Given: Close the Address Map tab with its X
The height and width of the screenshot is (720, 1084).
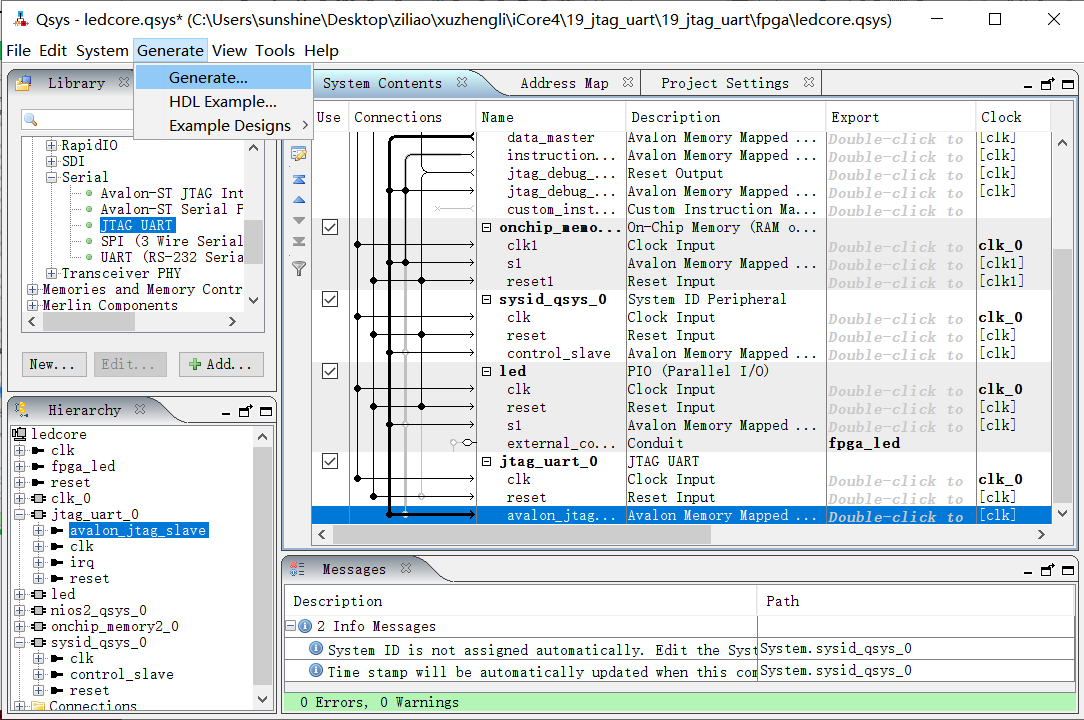Looking at the screenshot, I should (x=628, y=83).
